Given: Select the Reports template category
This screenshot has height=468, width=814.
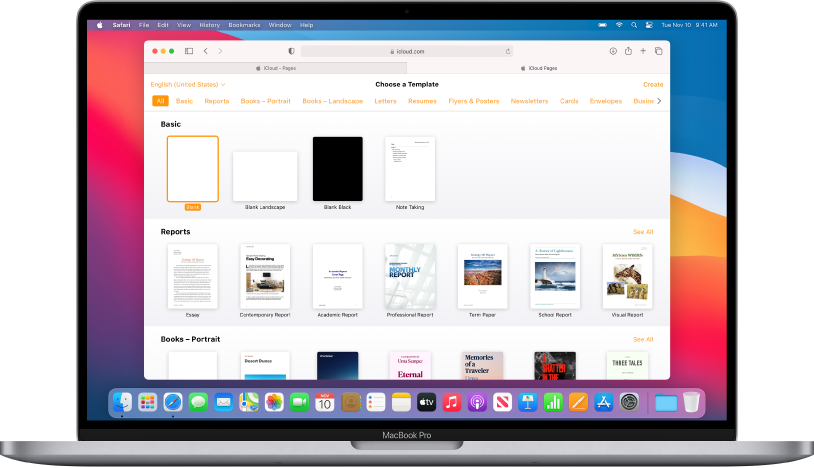Looking at the screenshot, I should click(x=216, y=101).
